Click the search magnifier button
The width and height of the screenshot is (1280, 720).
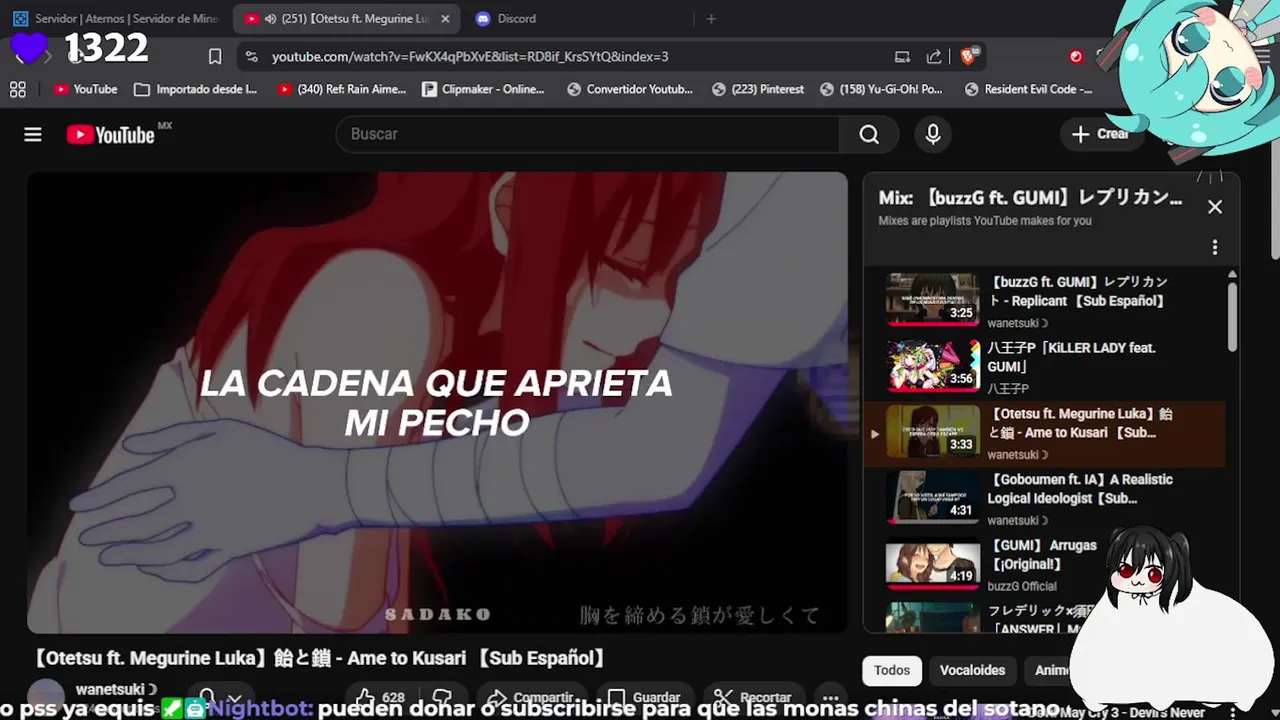point(869,134)
